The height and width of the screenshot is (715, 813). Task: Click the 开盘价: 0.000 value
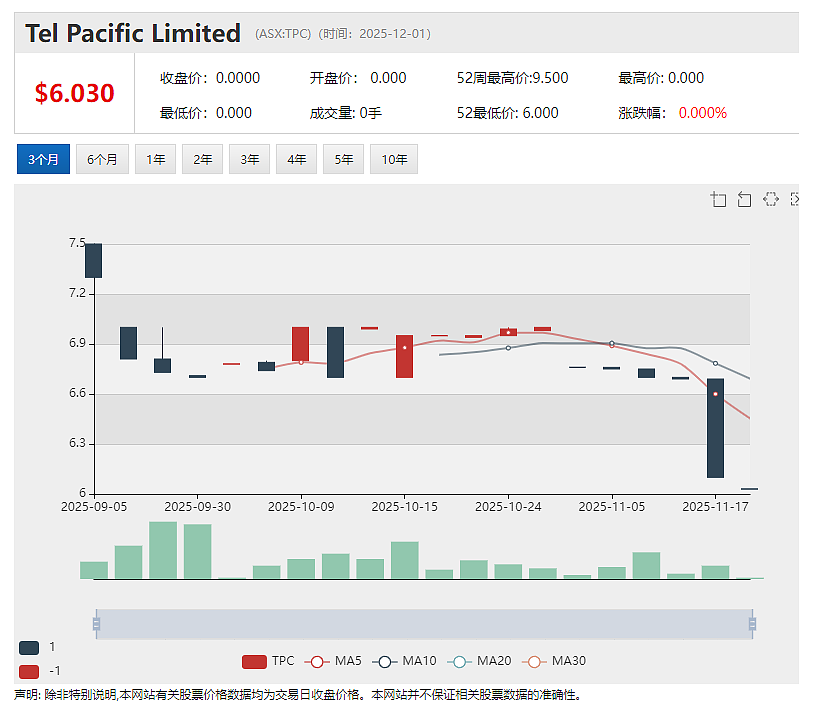point(358,78)
